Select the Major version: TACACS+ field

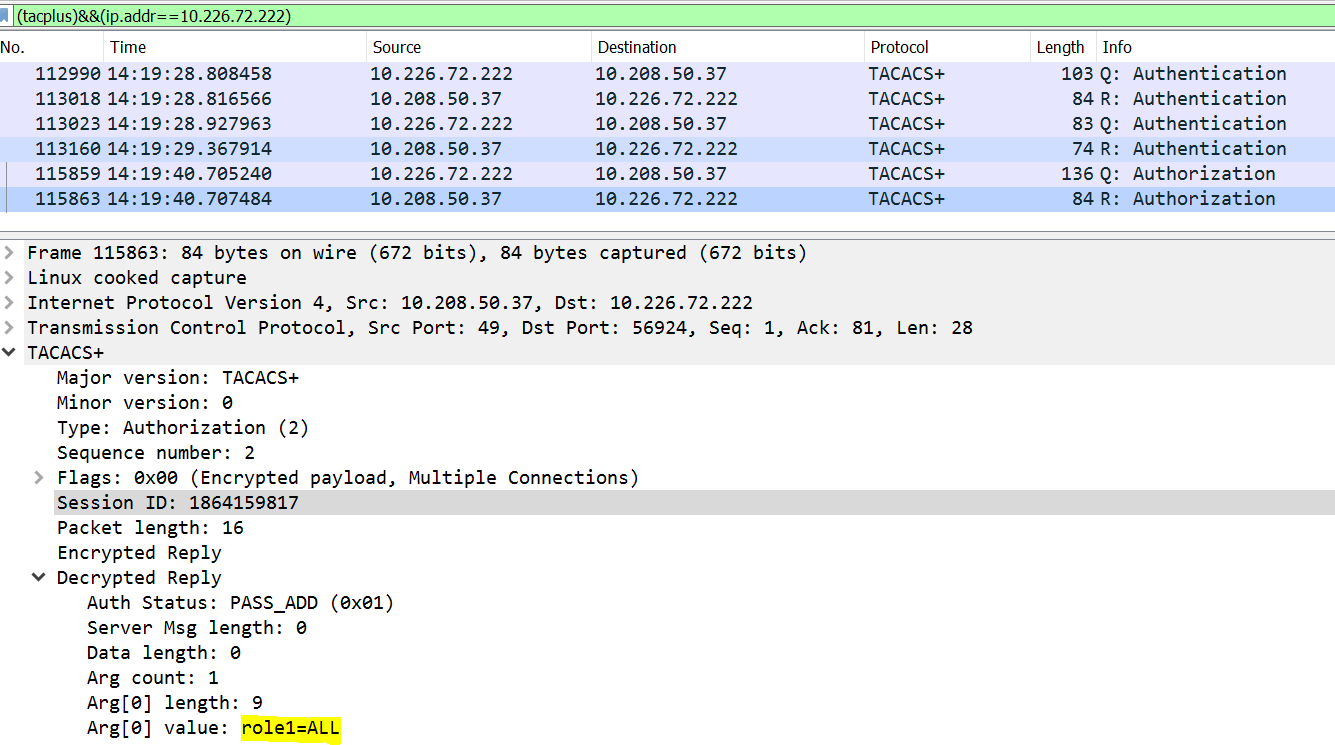pyautogui.click(x=178, y=378)
